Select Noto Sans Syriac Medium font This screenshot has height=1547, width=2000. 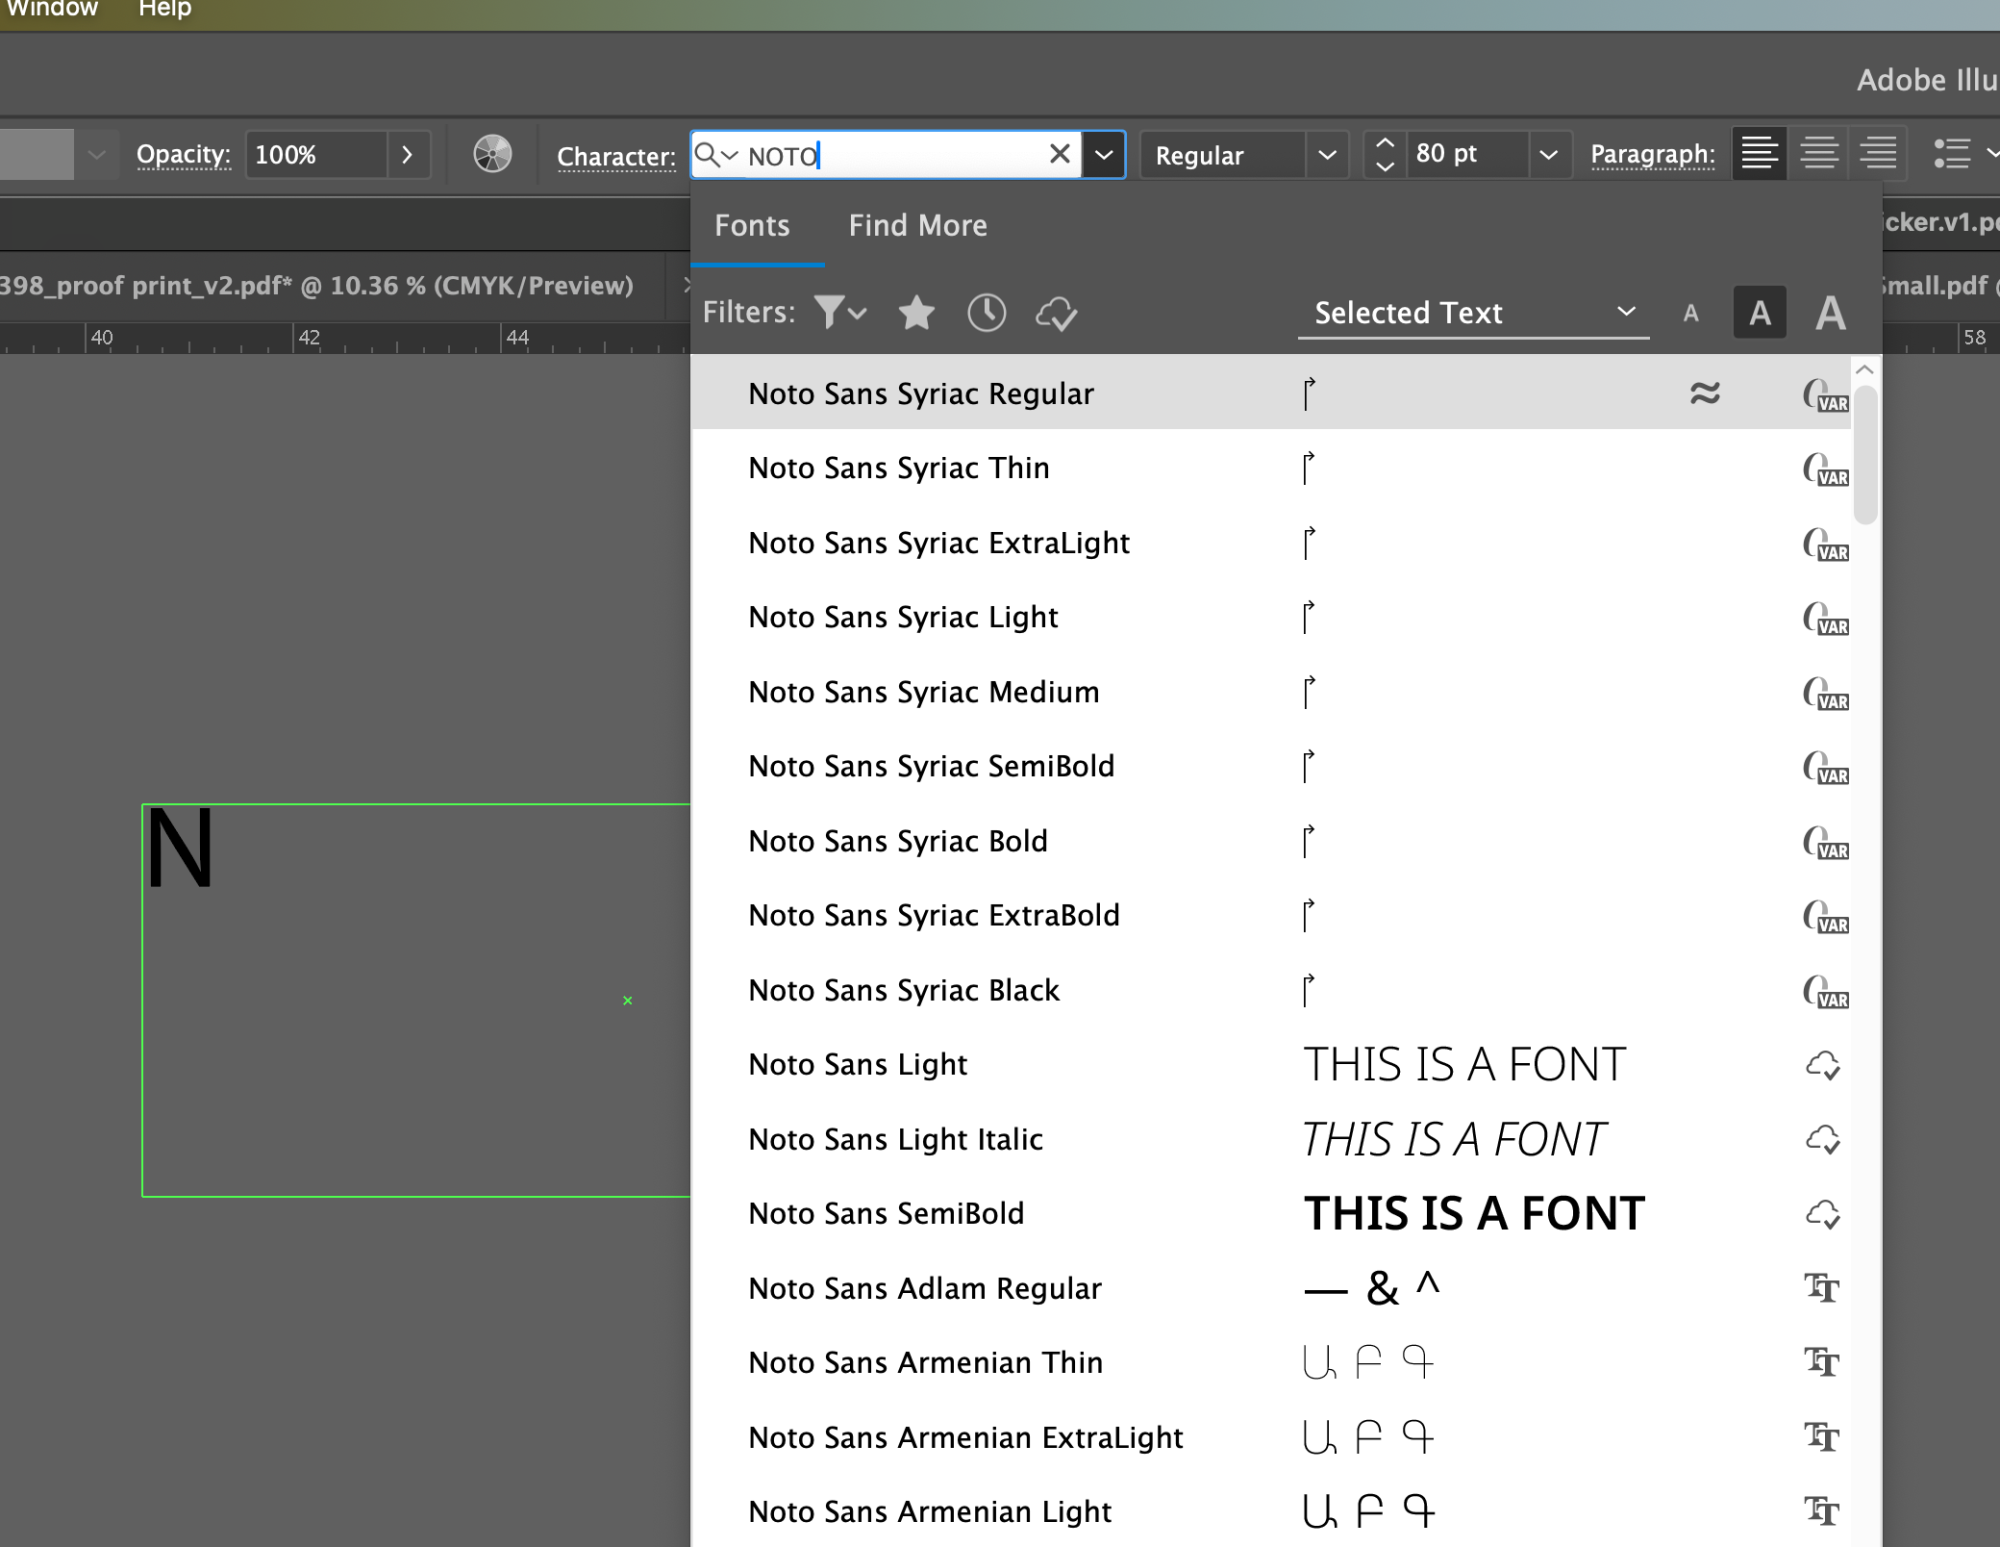1270,692
